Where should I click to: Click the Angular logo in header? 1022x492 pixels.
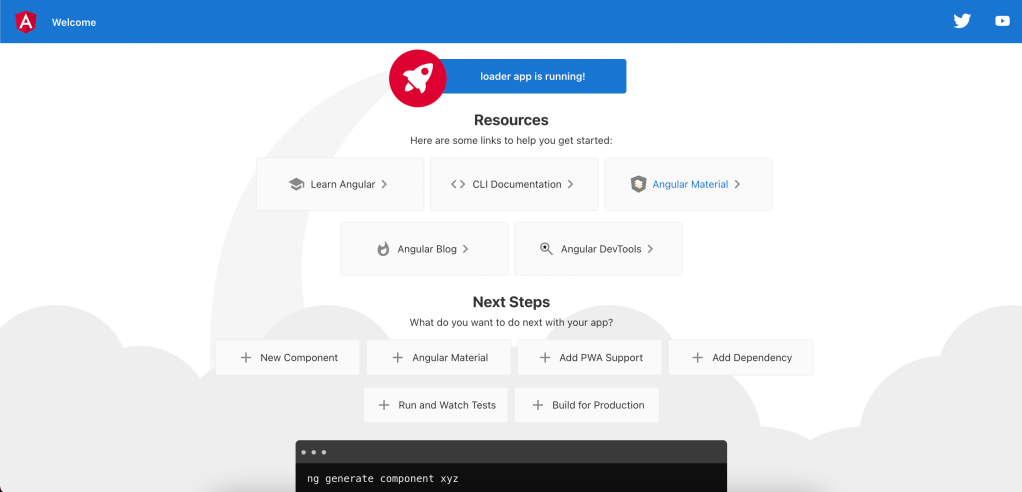26,21
